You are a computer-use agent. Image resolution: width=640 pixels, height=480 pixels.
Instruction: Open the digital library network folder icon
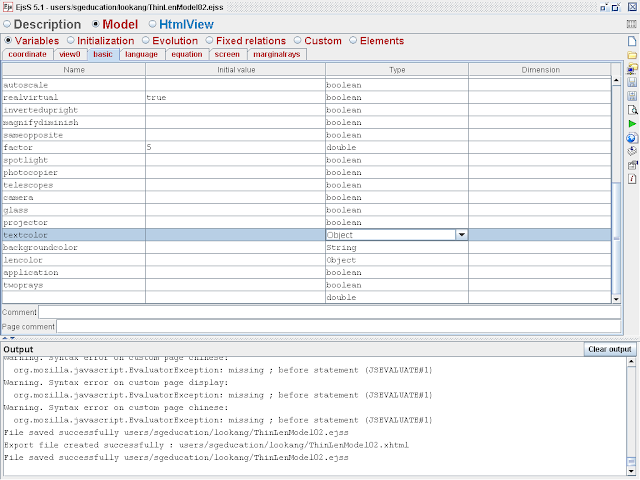click(632, 69)
